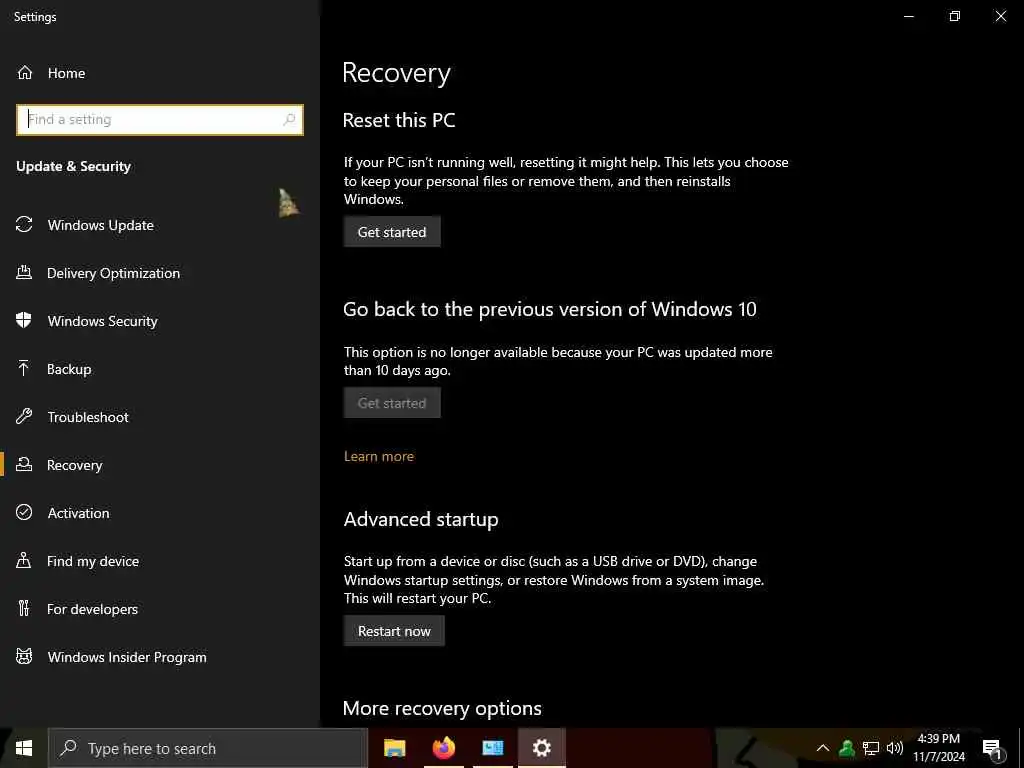Image resolution: width=1024 pixels, height=768 pixels.
Task: Click the magnifier icon in Find a setting
Action: tap(289, 120)
